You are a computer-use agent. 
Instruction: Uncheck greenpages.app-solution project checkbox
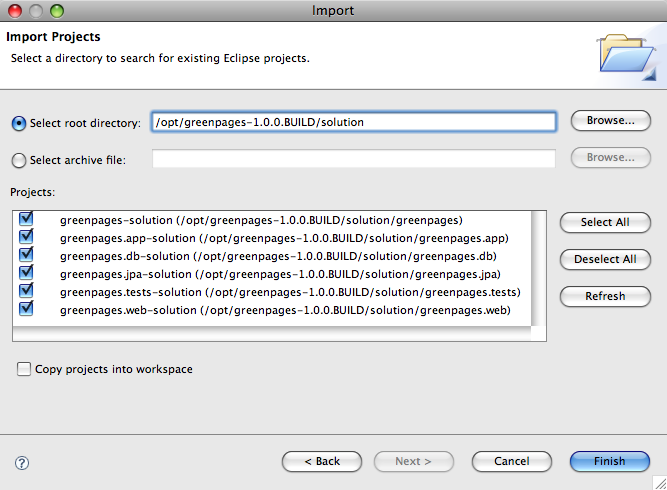click(x=26, y=237)
